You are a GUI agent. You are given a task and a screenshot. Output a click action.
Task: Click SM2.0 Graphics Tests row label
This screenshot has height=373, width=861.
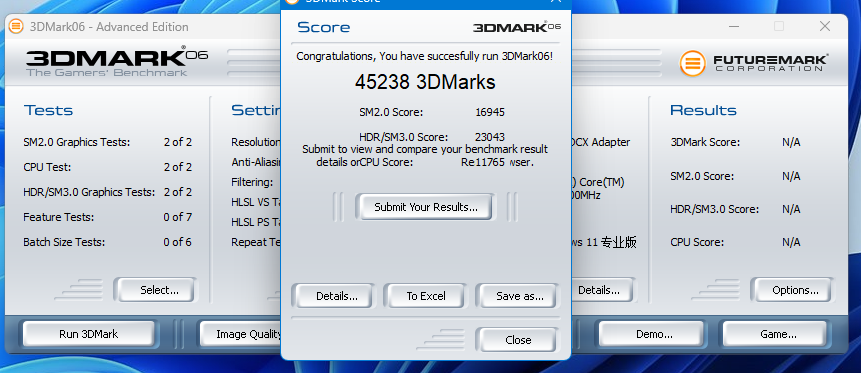point(76,142)
